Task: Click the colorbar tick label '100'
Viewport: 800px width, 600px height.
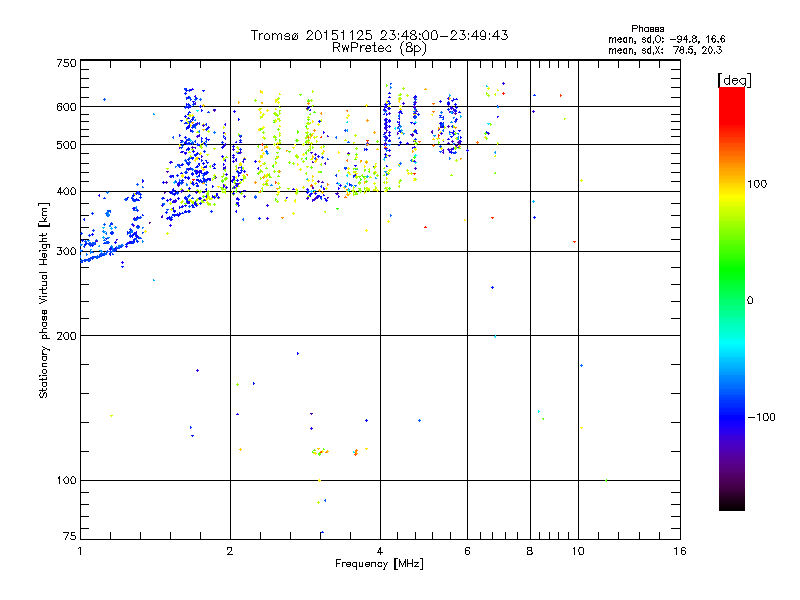Action: [757, 184]
